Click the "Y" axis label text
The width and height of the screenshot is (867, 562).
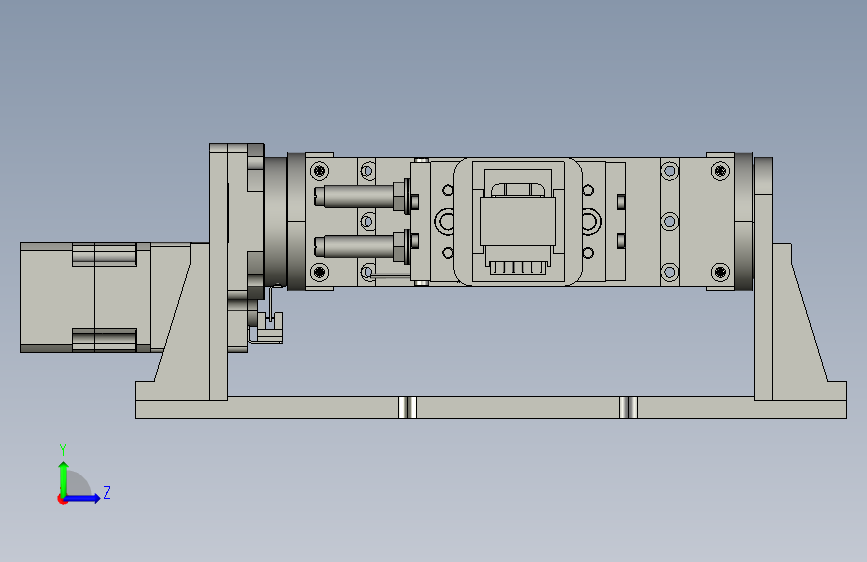point(63,450)
